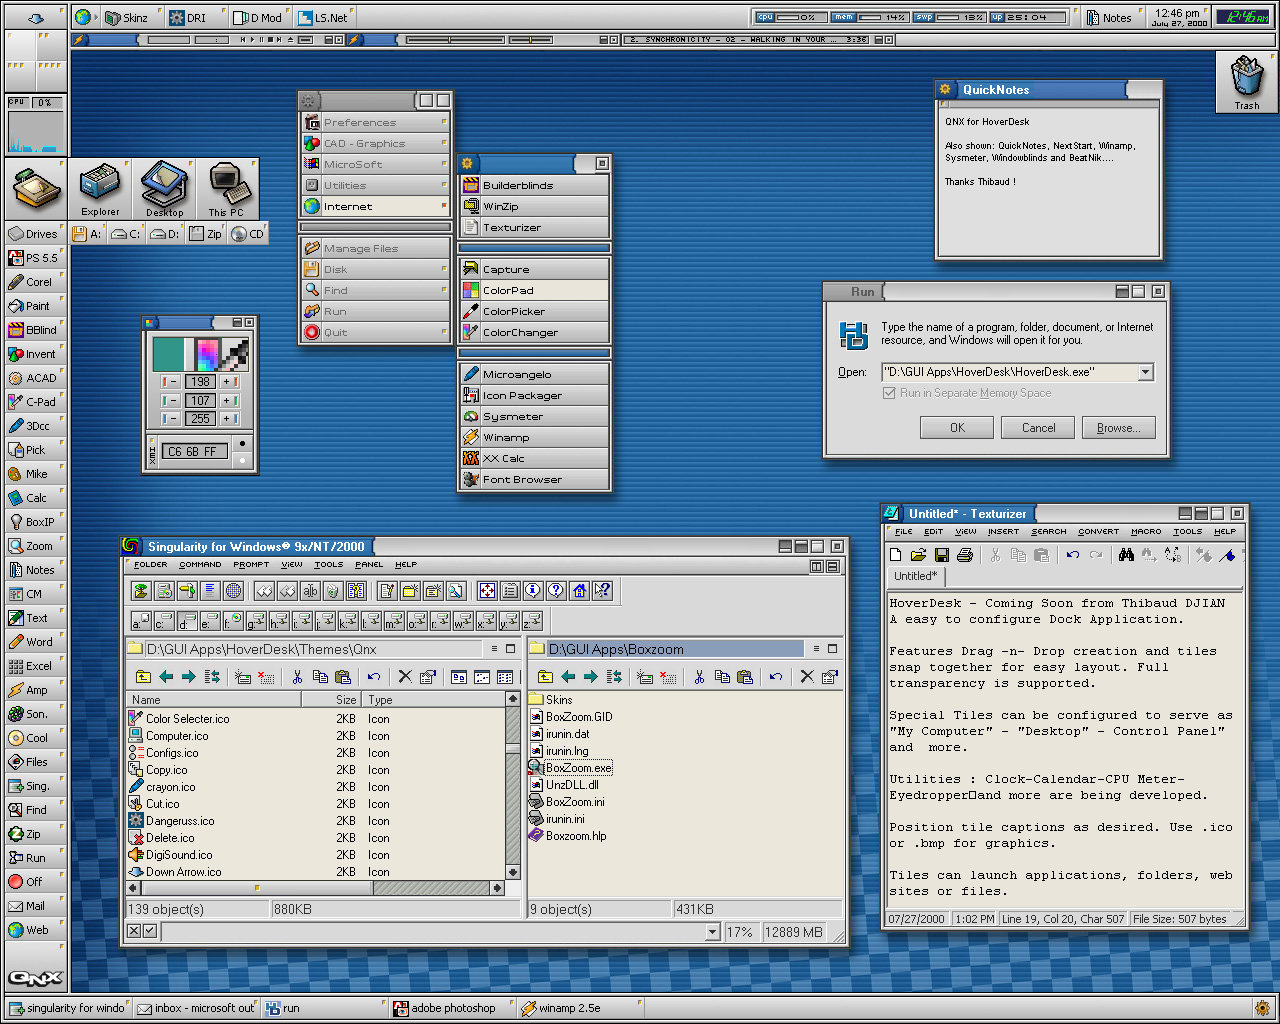Click the Browse... button in Run dialog
The image size is (1280, 1024).
1118,428
